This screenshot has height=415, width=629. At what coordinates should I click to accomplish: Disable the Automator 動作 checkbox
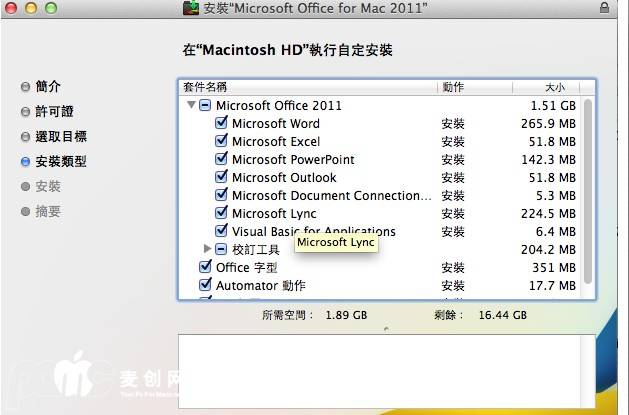coord(206,286)
